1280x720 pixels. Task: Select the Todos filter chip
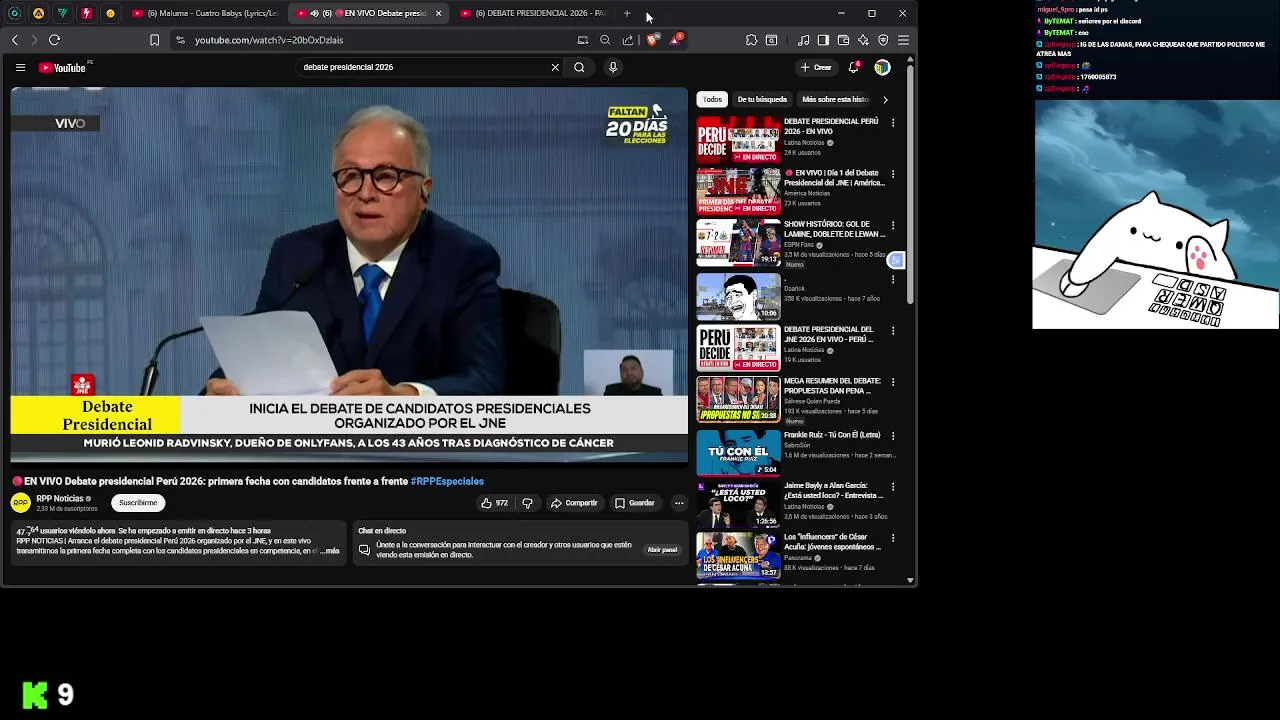712,99
